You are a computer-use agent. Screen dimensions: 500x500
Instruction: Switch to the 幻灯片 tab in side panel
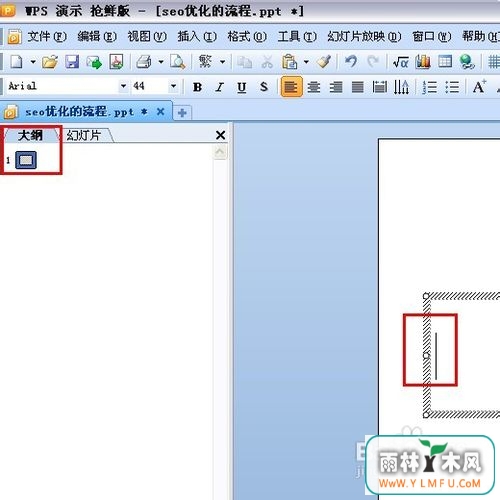(84, 135)
